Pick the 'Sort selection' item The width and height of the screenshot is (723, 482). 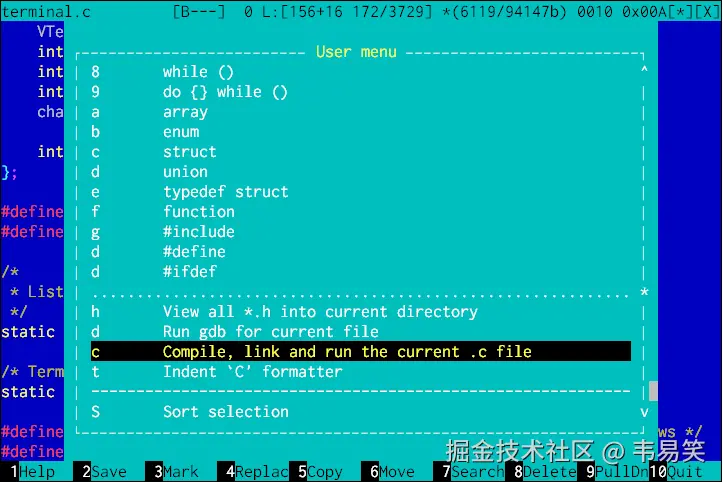[361, 411]
